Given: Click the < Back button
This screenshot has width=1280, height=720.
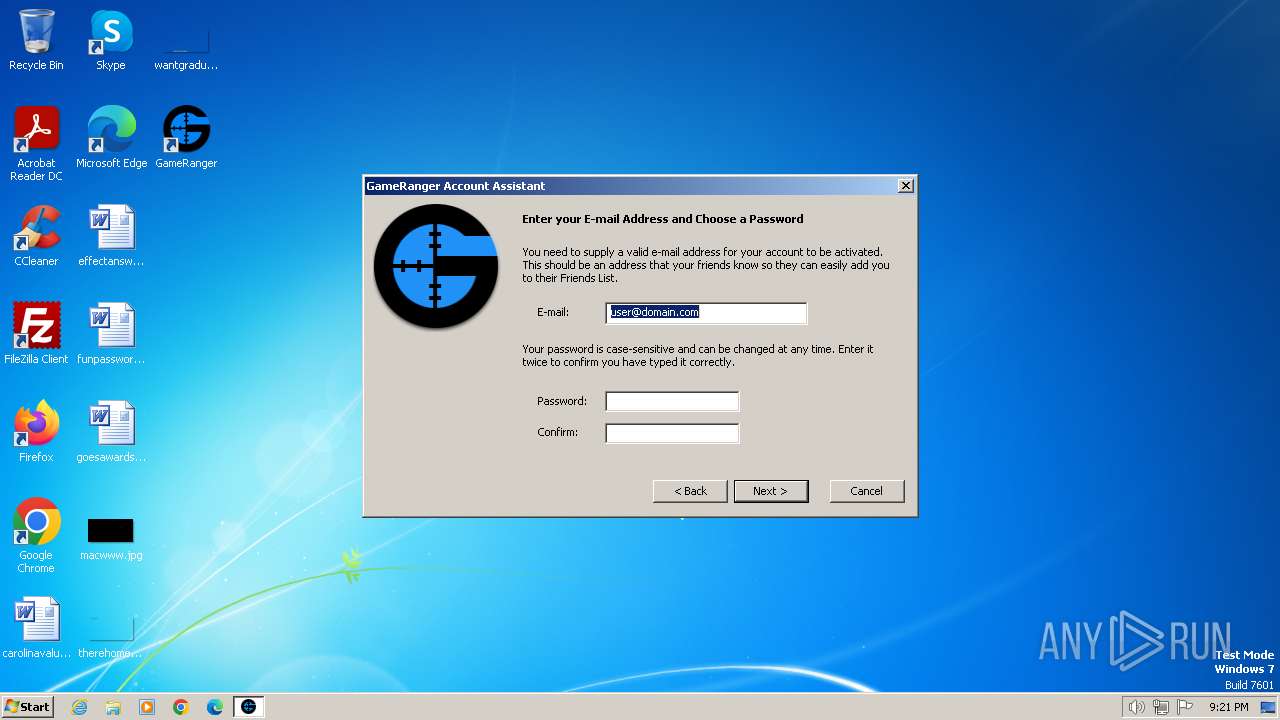Looking at the screenshot, I should 690,491.
